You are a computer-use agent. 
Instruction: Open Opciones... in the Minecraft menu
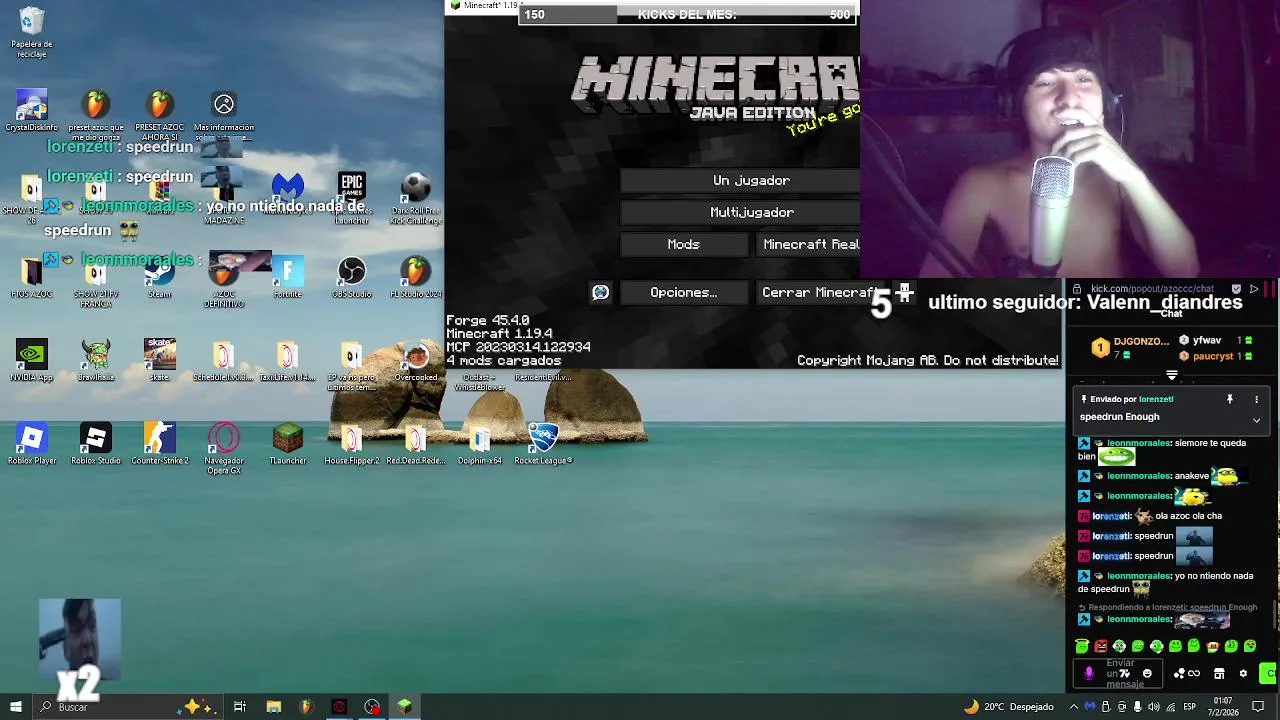[x=683, y=292]
